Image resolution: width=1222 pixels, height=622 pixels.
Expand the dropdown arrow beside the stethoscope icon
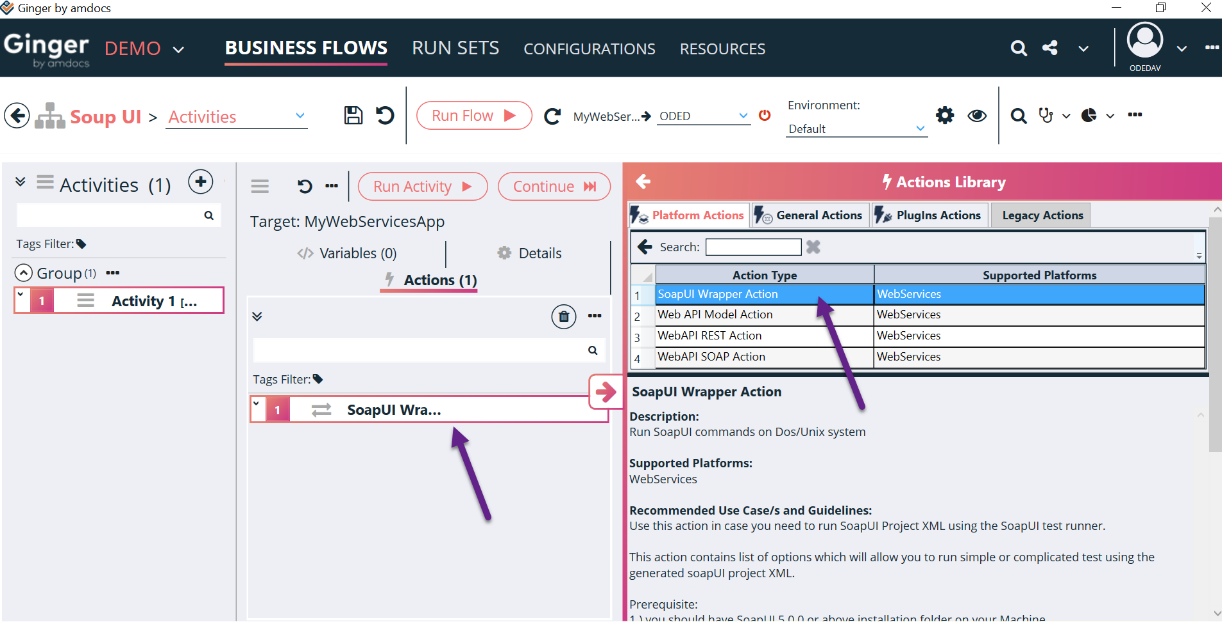pos(1065,116)
